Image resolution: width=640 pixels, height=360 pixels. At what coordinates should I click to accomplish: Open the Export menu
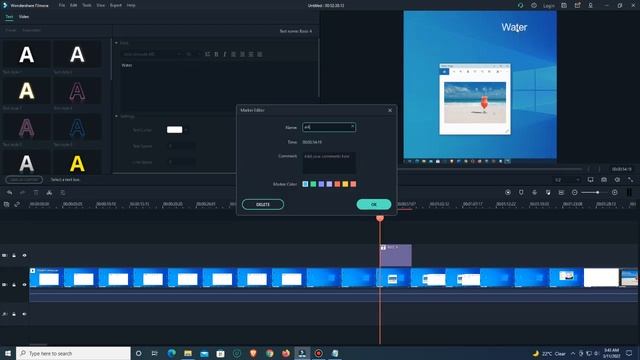tap(116, 5)
